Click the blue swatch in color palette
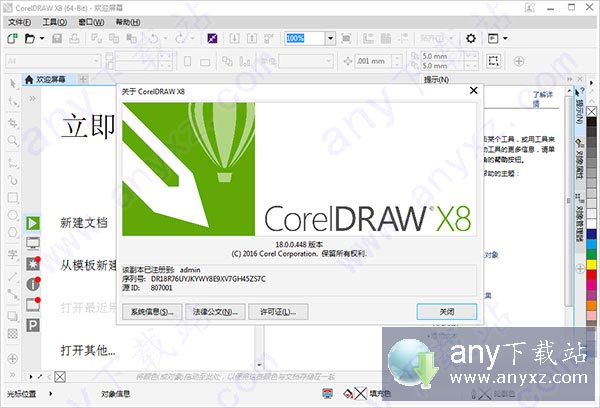 click(x=592, y=234)
